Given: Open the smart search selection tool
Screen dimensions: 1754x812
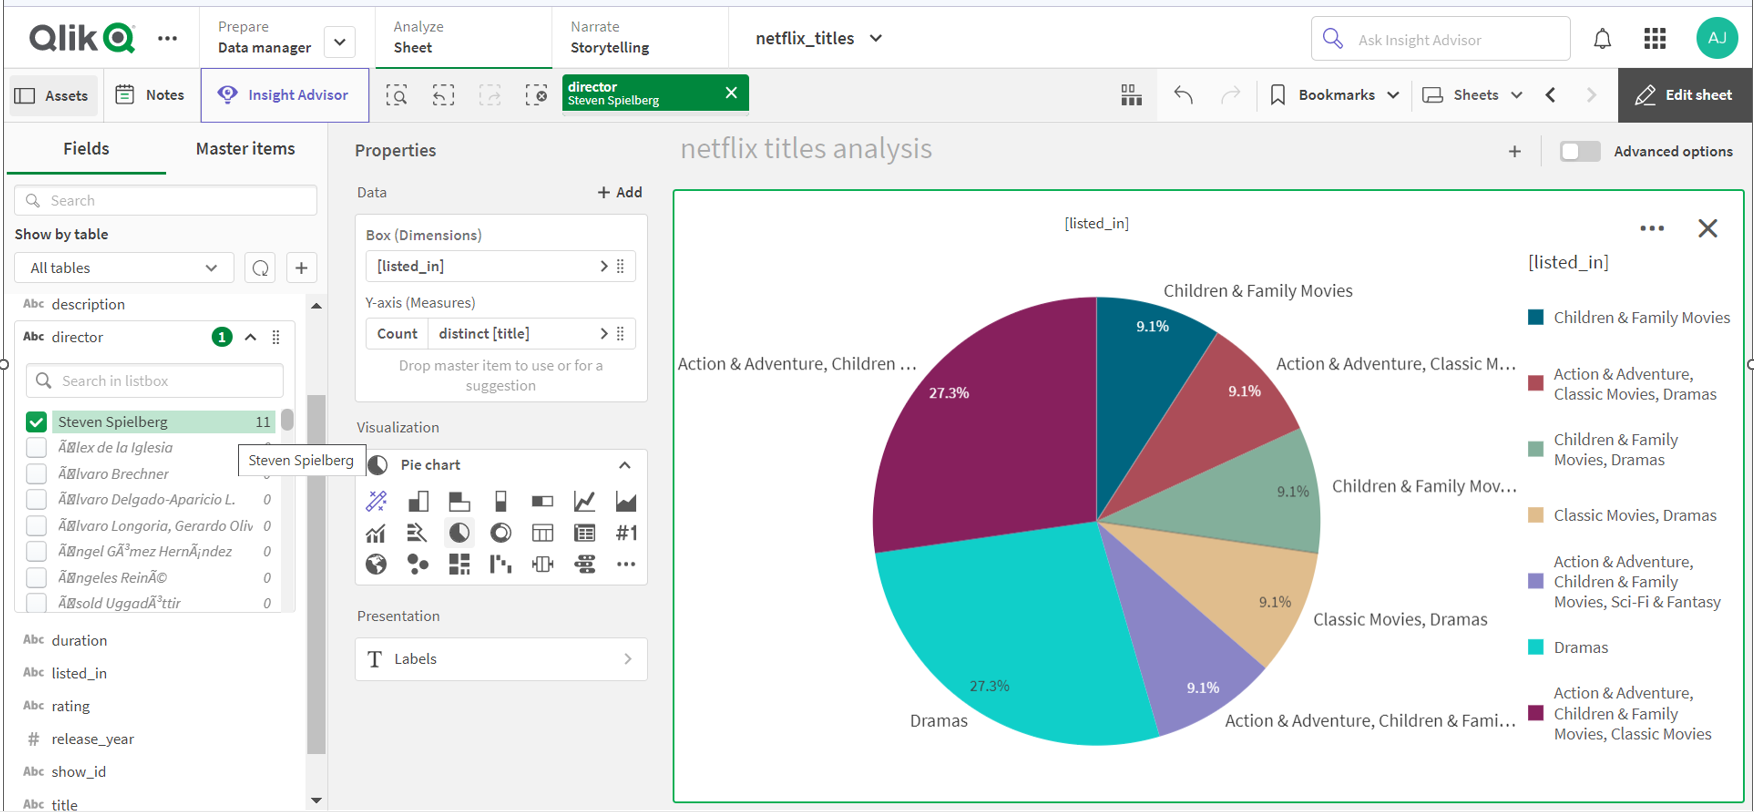Looking at the screenshot, I should pyautogui.click(x=397, y=95).
